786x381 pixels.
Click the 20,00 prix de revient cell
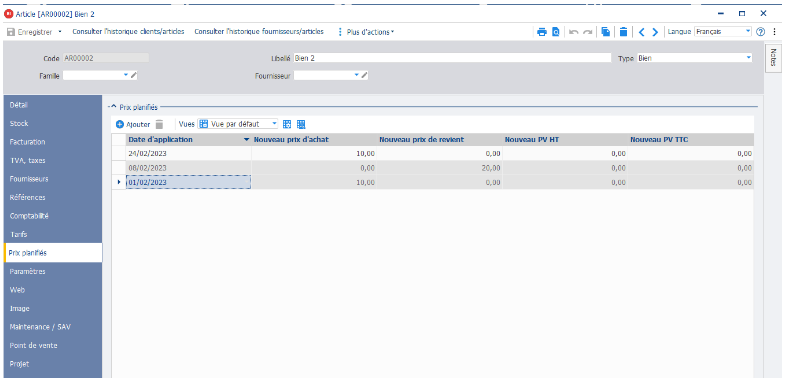click(440, 167)
